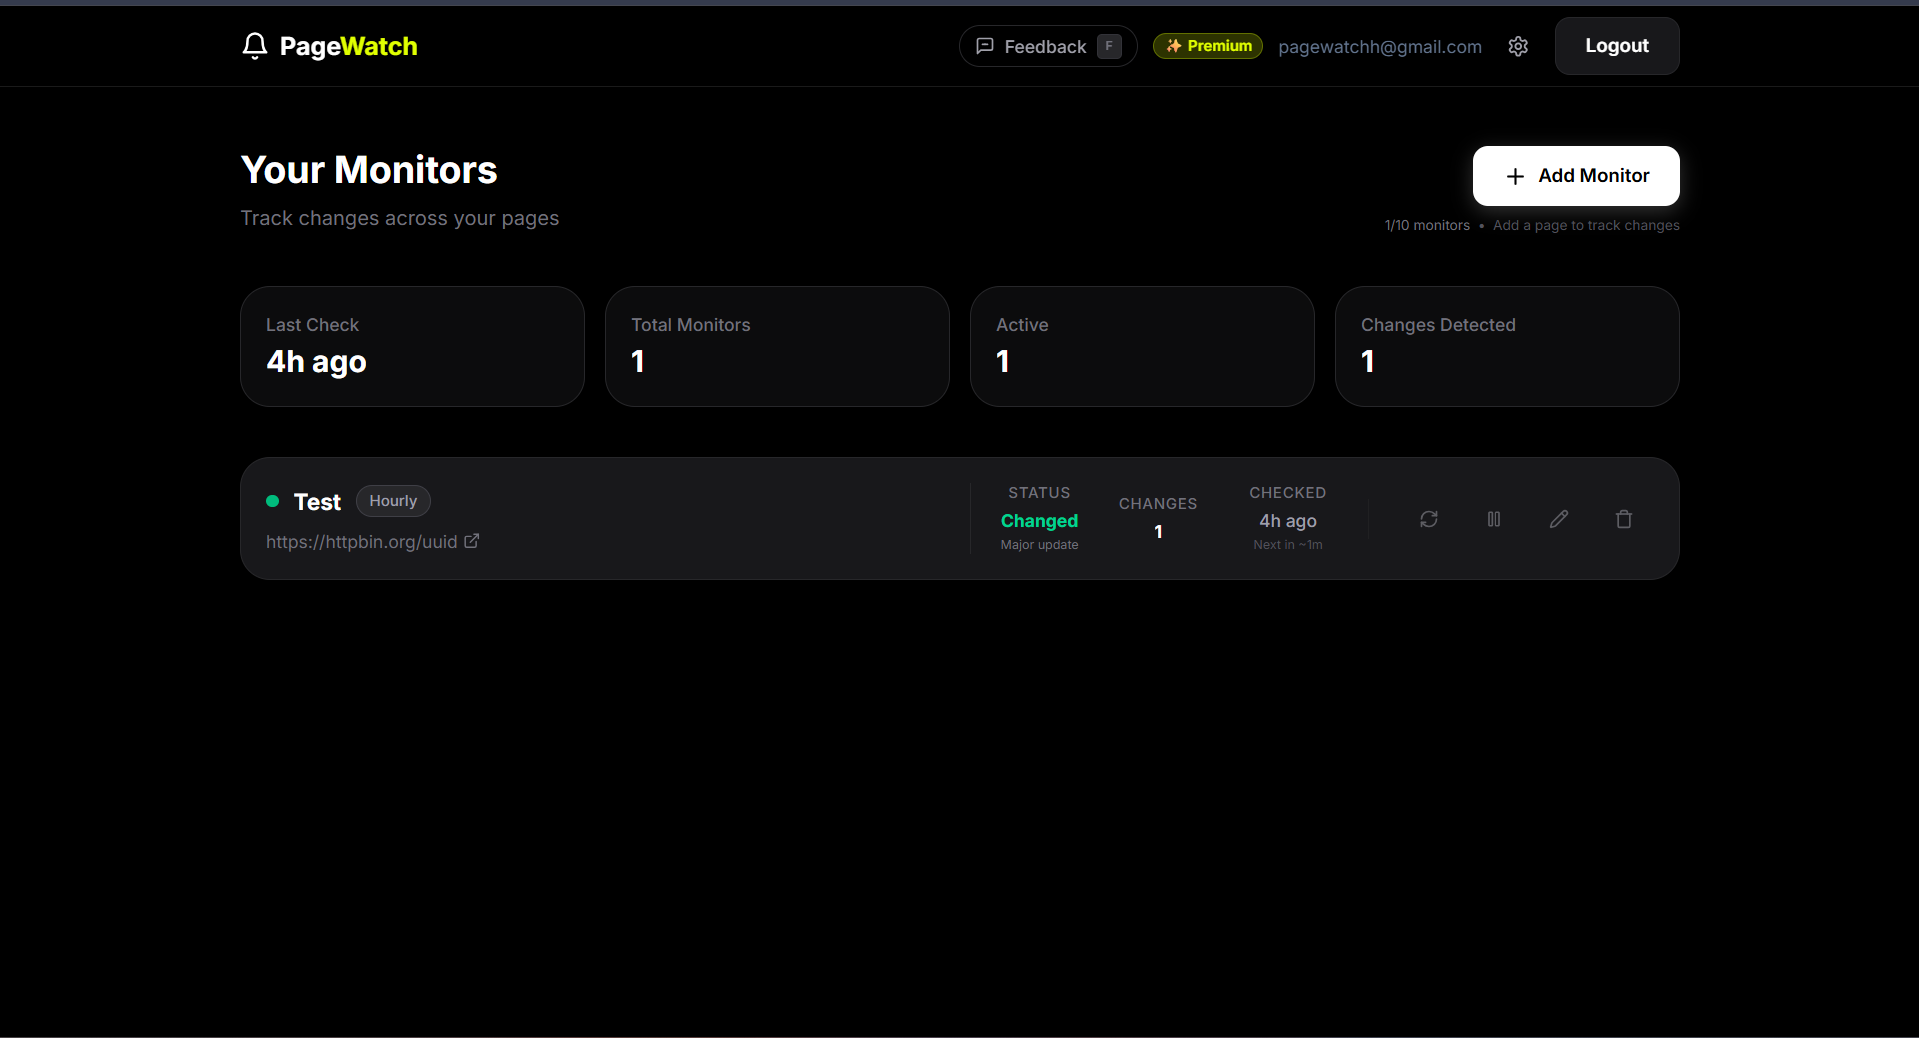Refresh the Test monitor manually
The width and height of the screenshot is (1919, 1038).
pos(1428,519)
